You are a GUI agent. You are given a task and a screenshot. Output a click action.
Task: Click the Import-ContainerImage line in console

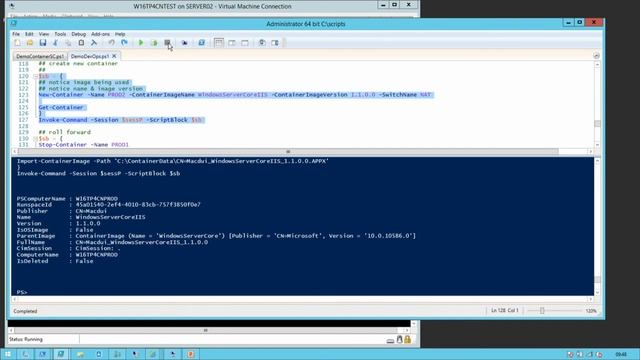pos(173,161)
